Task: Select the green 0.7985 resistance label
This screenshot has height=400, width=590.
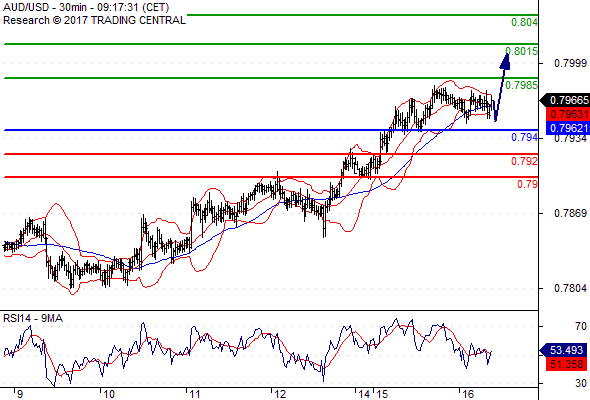Action: [522, 85]
